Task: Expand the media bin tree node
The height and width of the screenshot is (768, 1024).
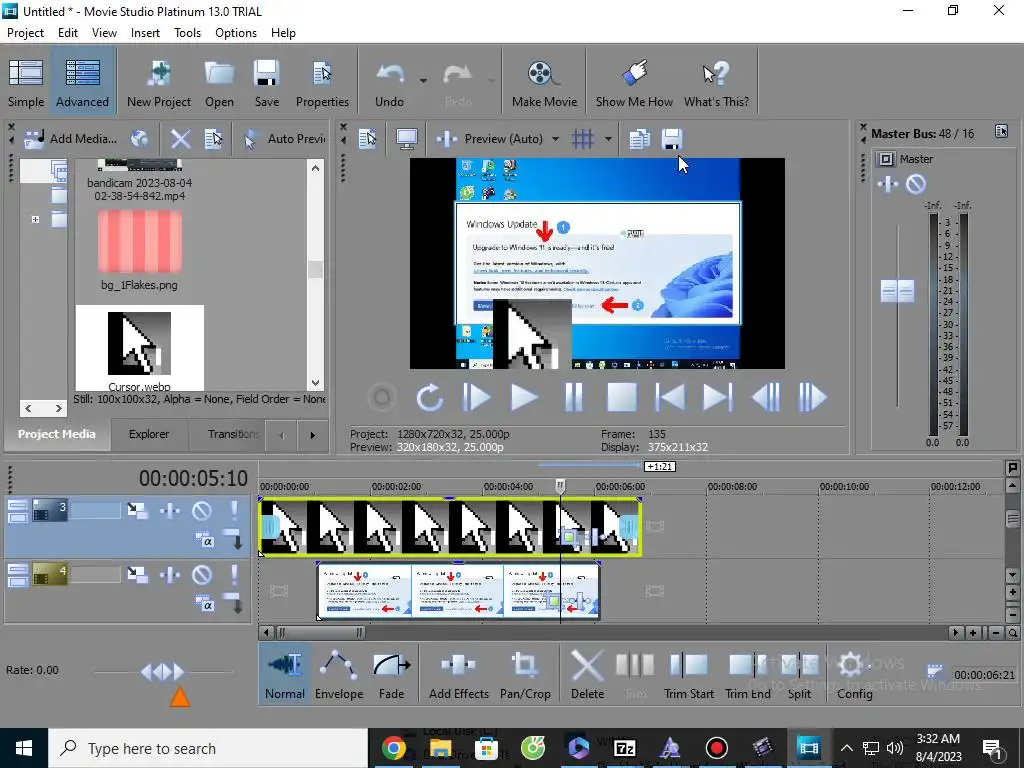Action: pos(35,219)
